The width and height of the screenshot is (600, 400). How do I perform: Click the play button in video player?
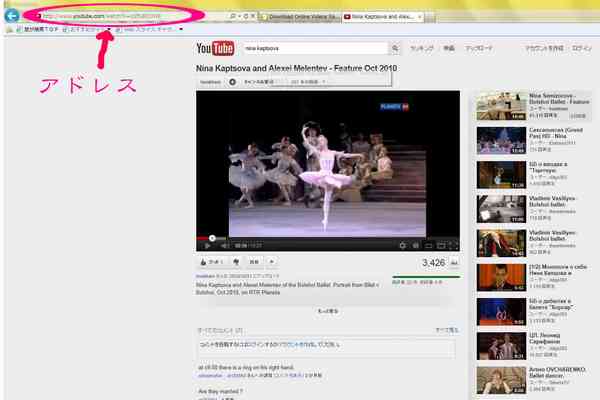(207, 245)
